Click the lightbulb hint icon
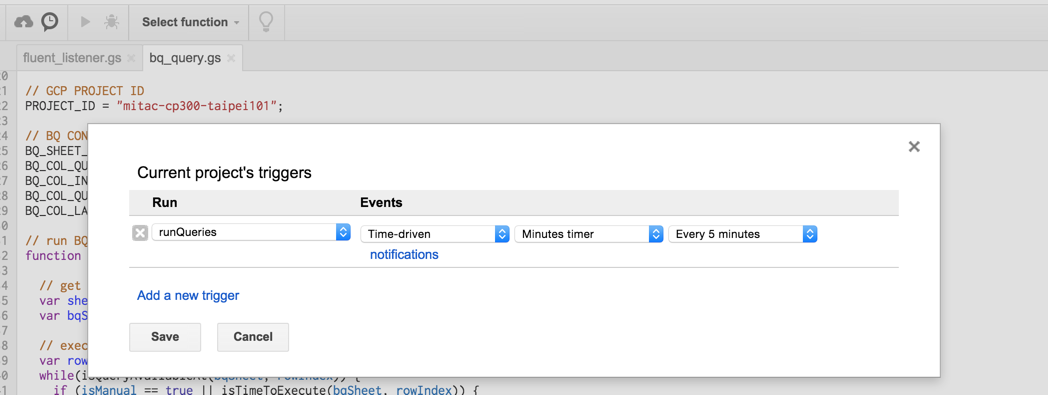 coord(266,22)
